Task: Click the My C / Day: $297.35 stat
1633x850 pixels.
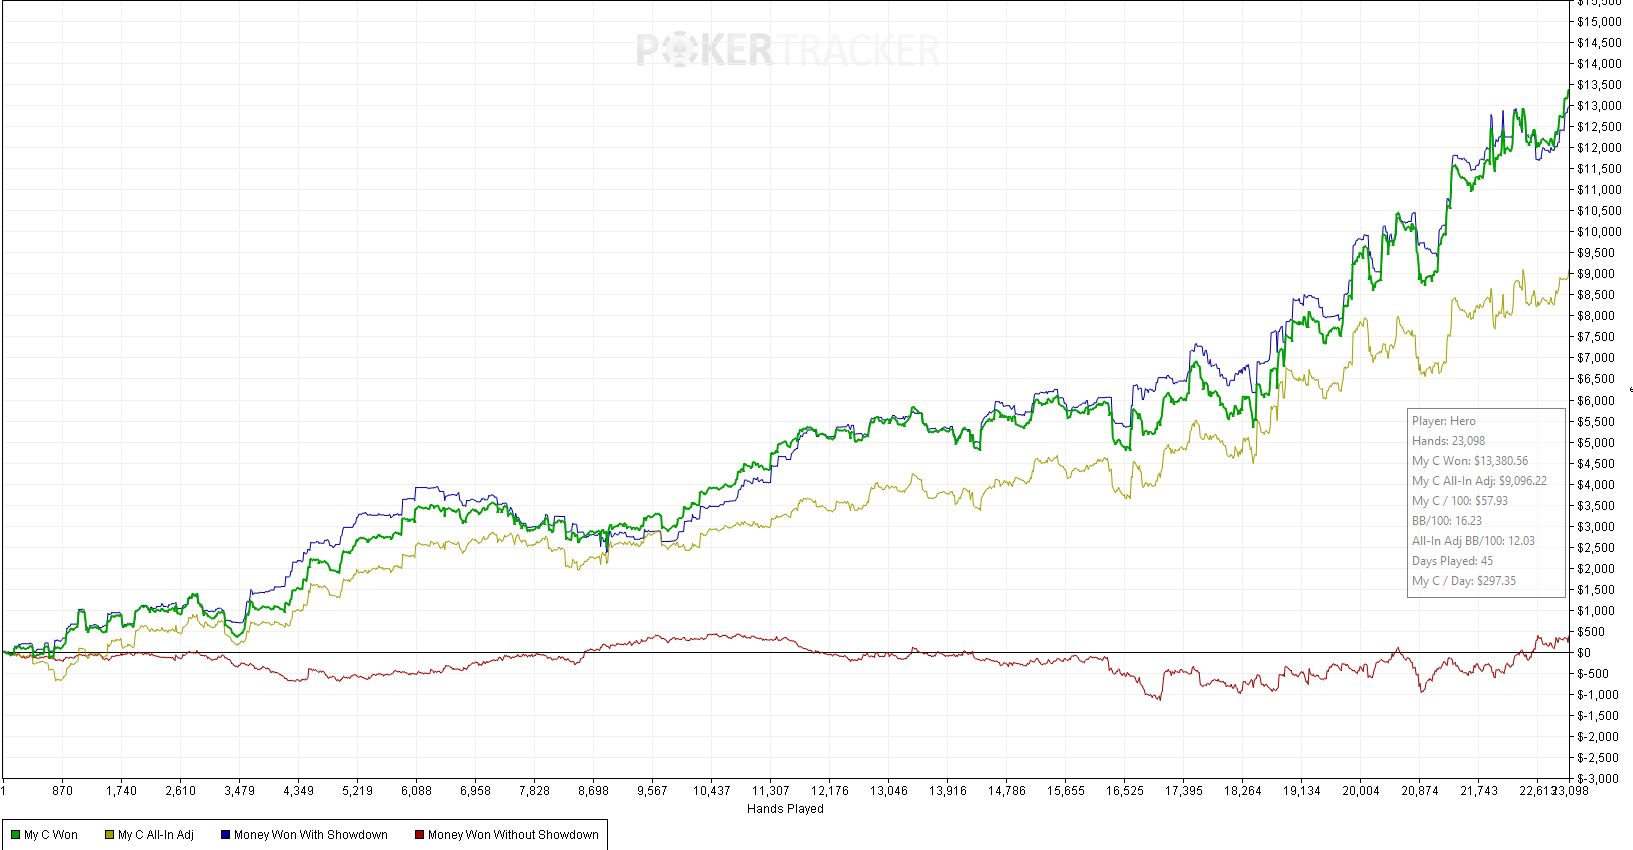Action: click(x=1463, y=581)
